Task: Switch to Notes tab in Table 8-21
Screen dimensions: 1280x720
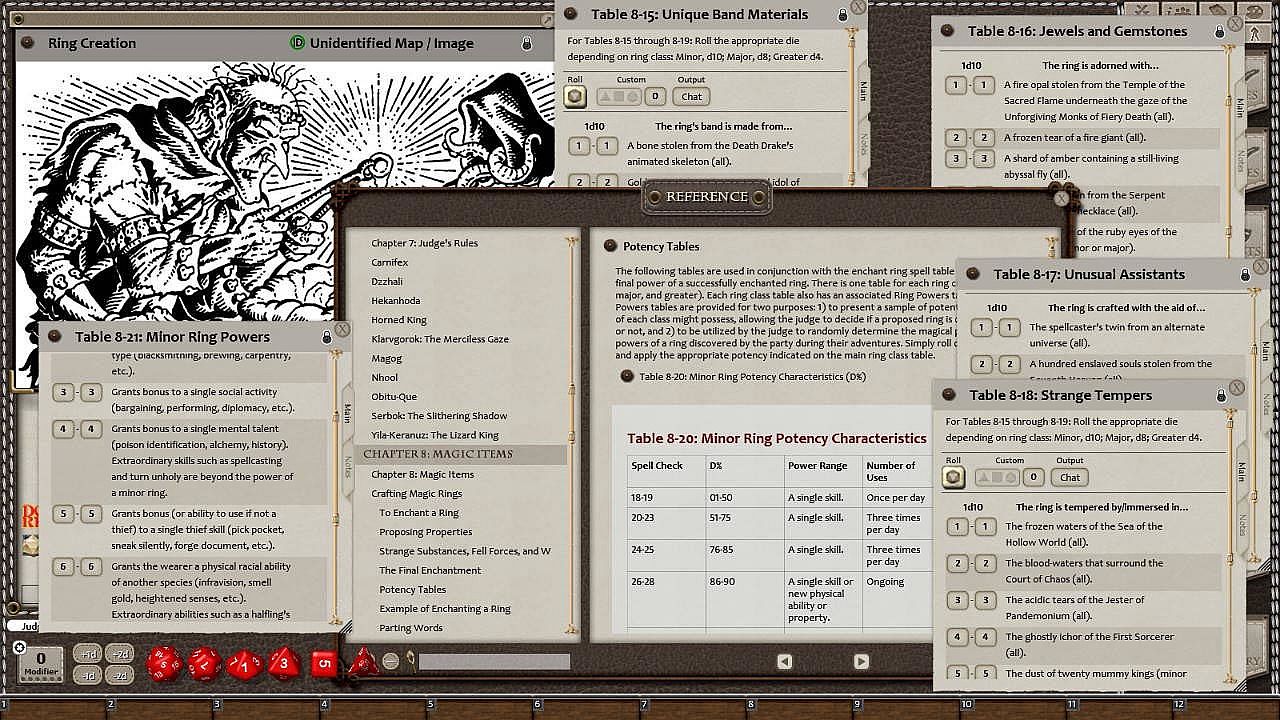Action: pos(348,466)
